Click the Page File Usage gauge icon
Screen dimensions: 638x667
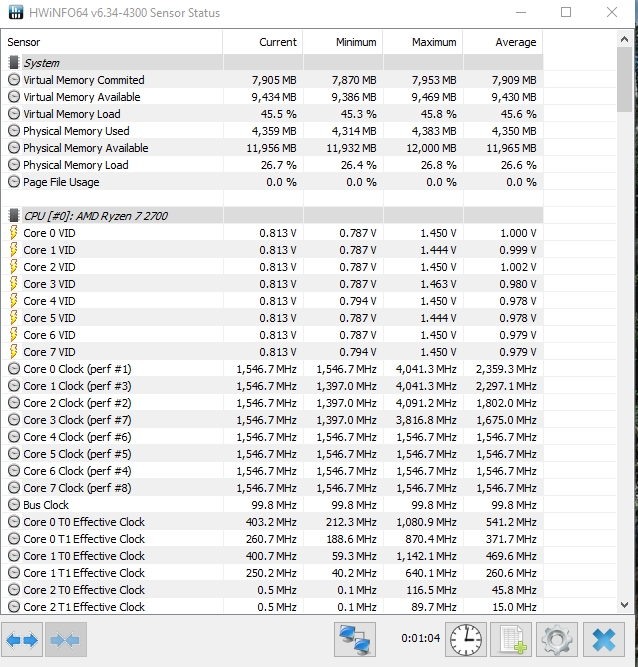[14, 182]
